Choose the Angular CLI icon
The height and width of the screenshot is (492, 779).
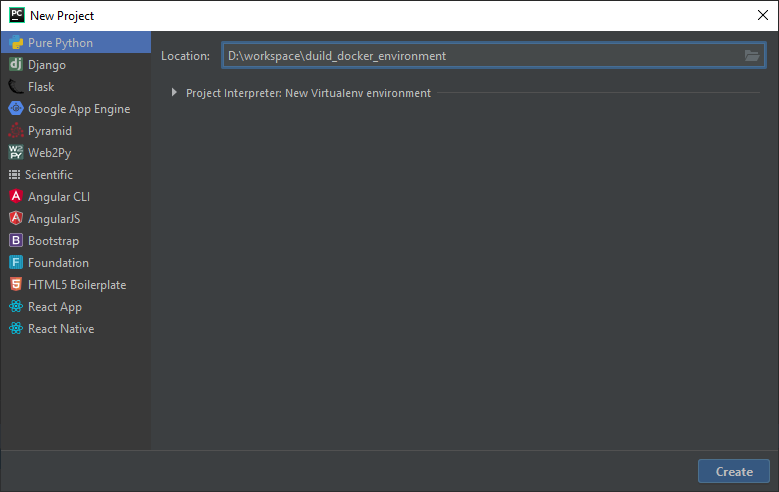tap(16, 196)
